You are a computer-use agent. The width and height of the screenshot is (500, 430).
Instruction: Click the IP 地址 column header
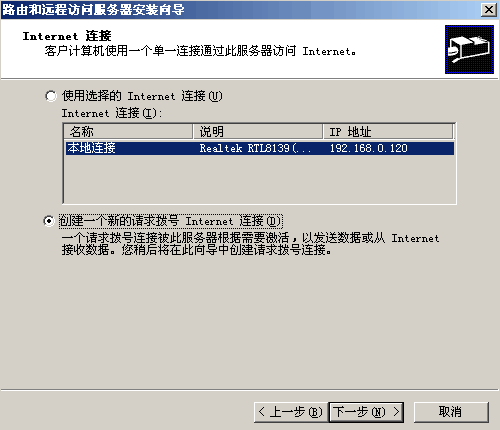pyautogui.click(x=388, y=132)
